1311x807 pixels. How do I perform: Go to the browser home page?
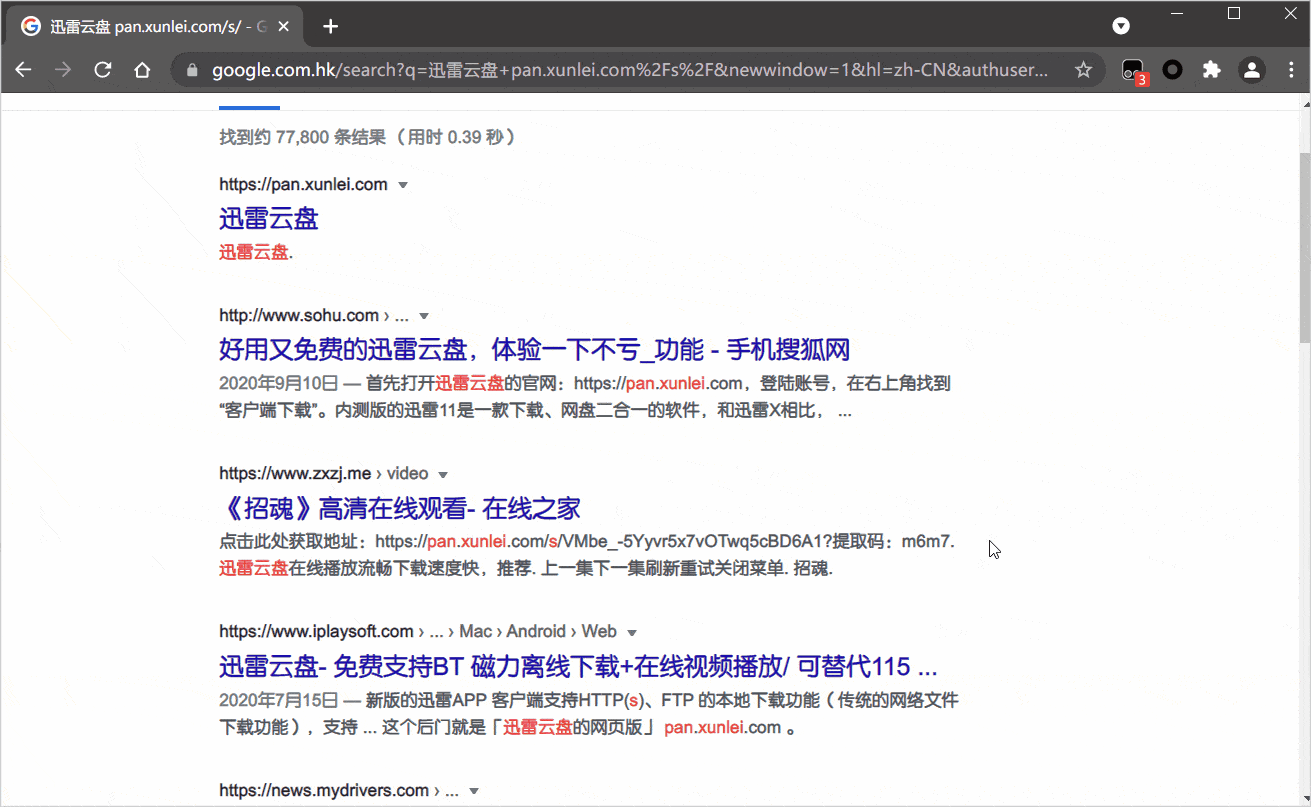click(x=142, y=70)
